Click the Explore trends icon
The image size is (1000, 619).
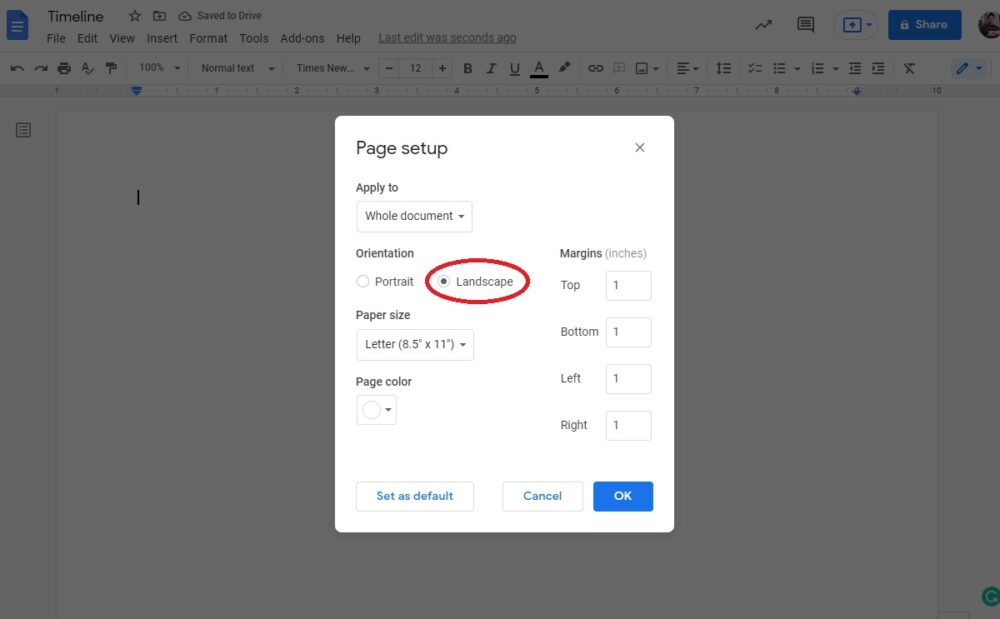763,24
